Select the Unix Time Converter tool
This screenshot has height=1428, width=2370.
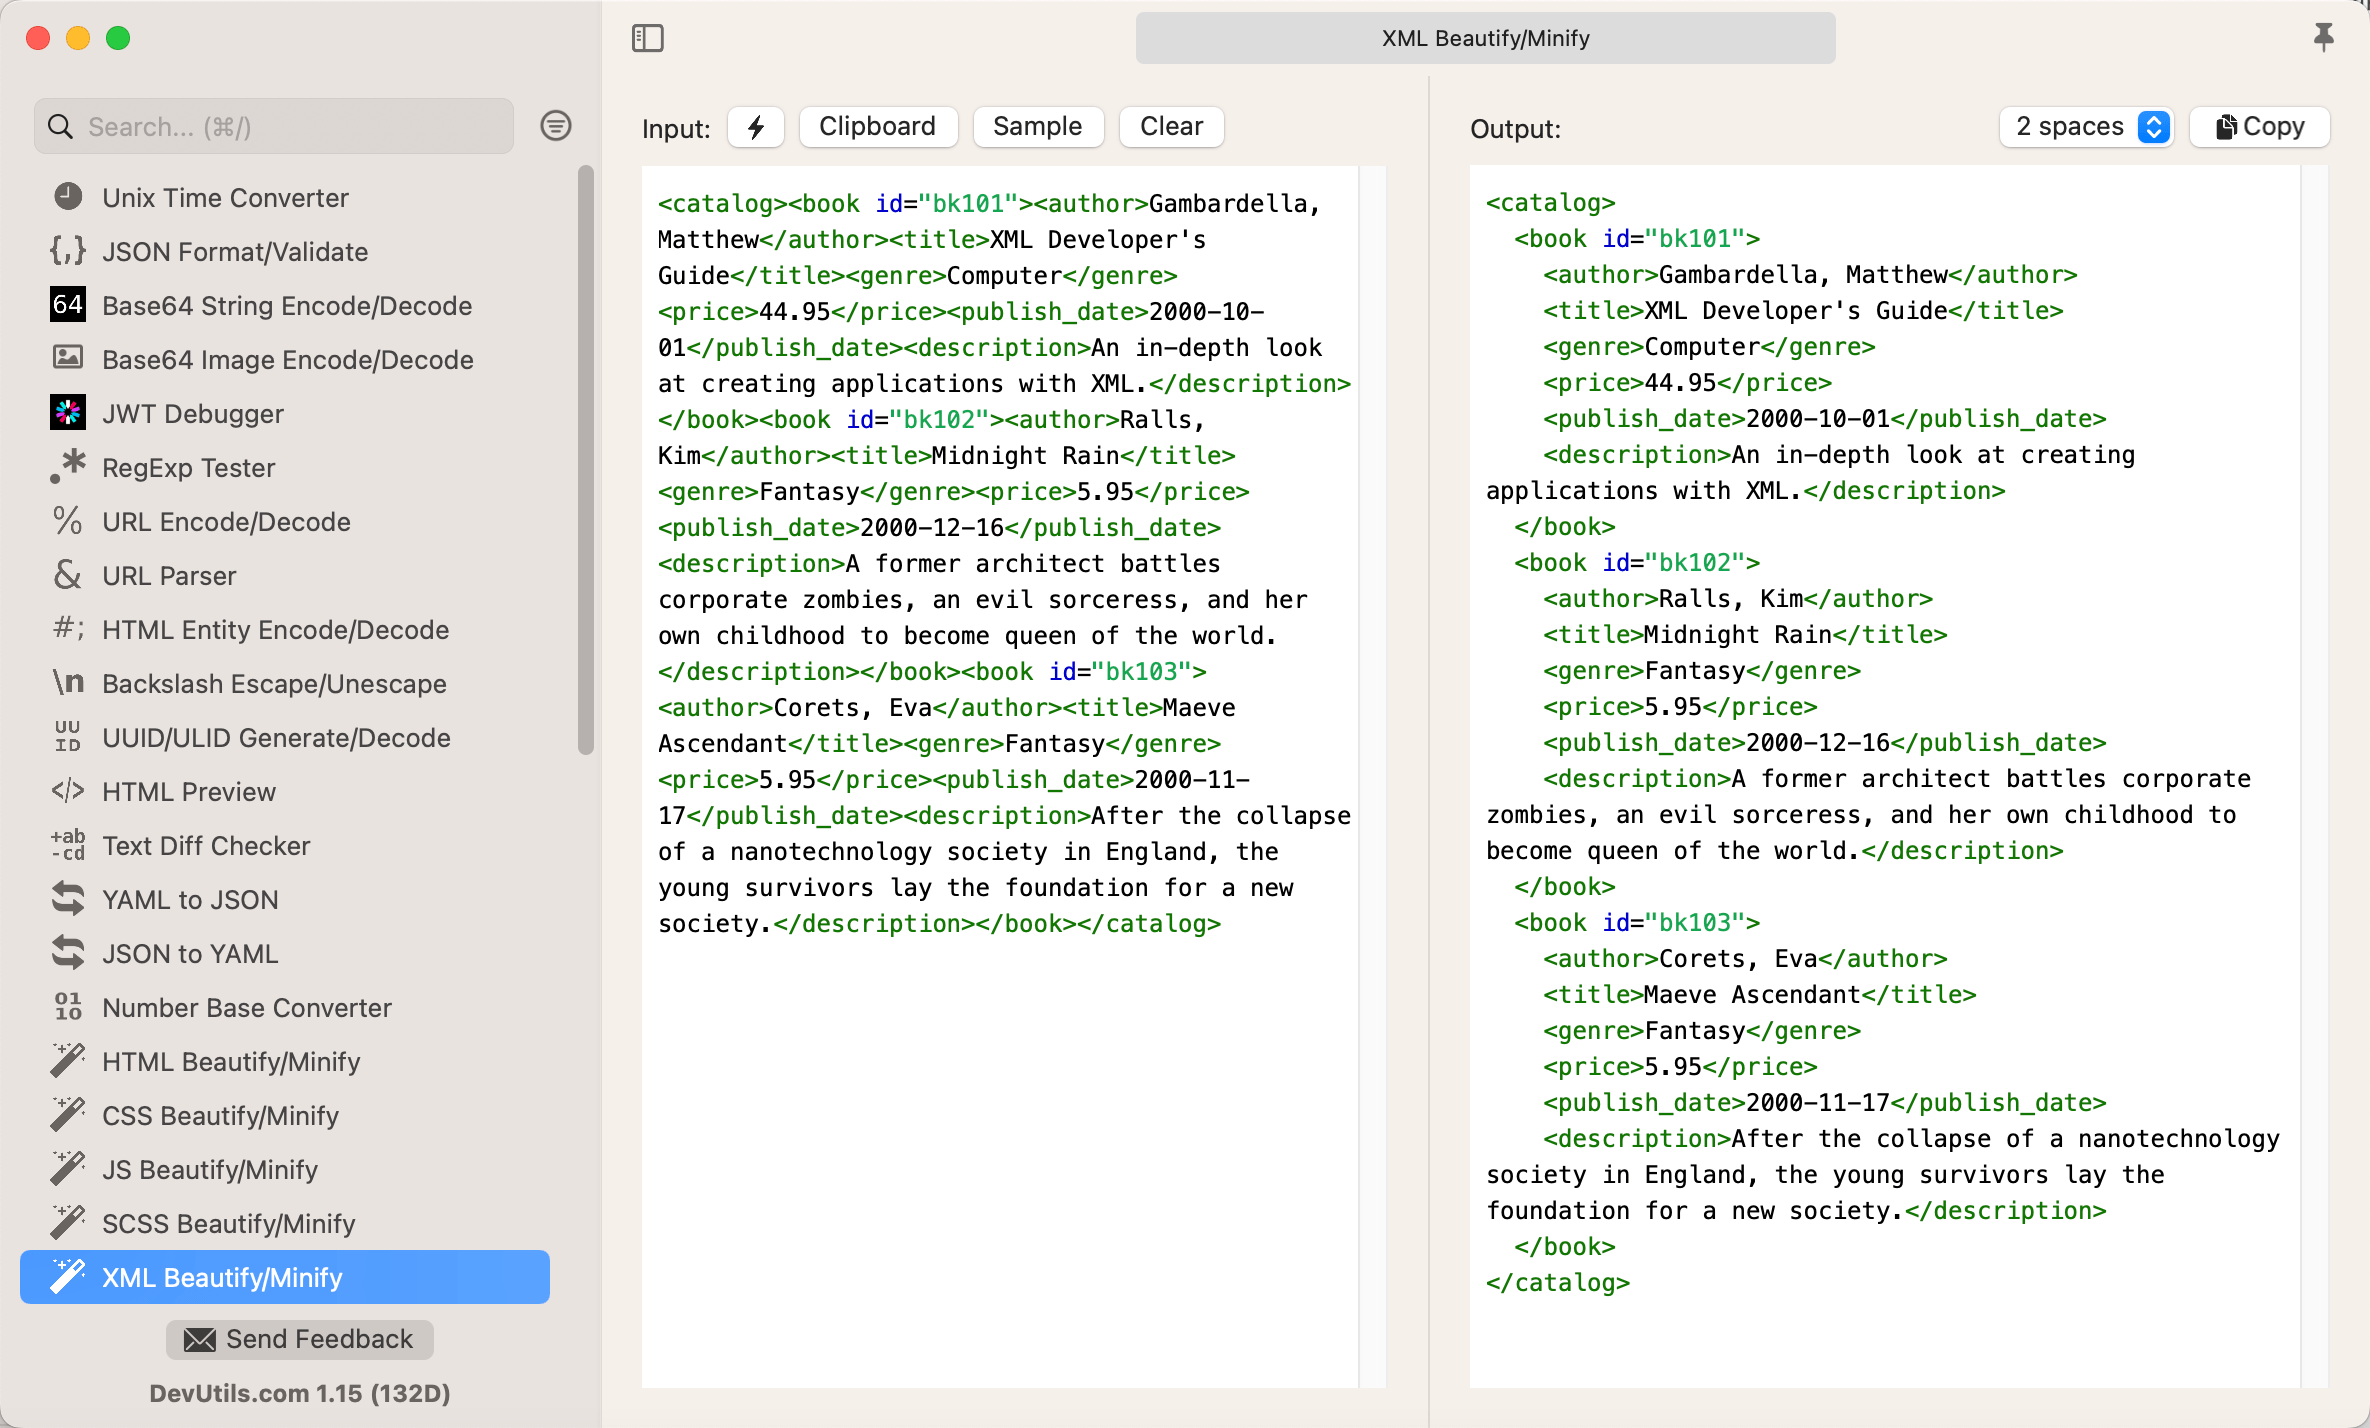pos(225,197)
